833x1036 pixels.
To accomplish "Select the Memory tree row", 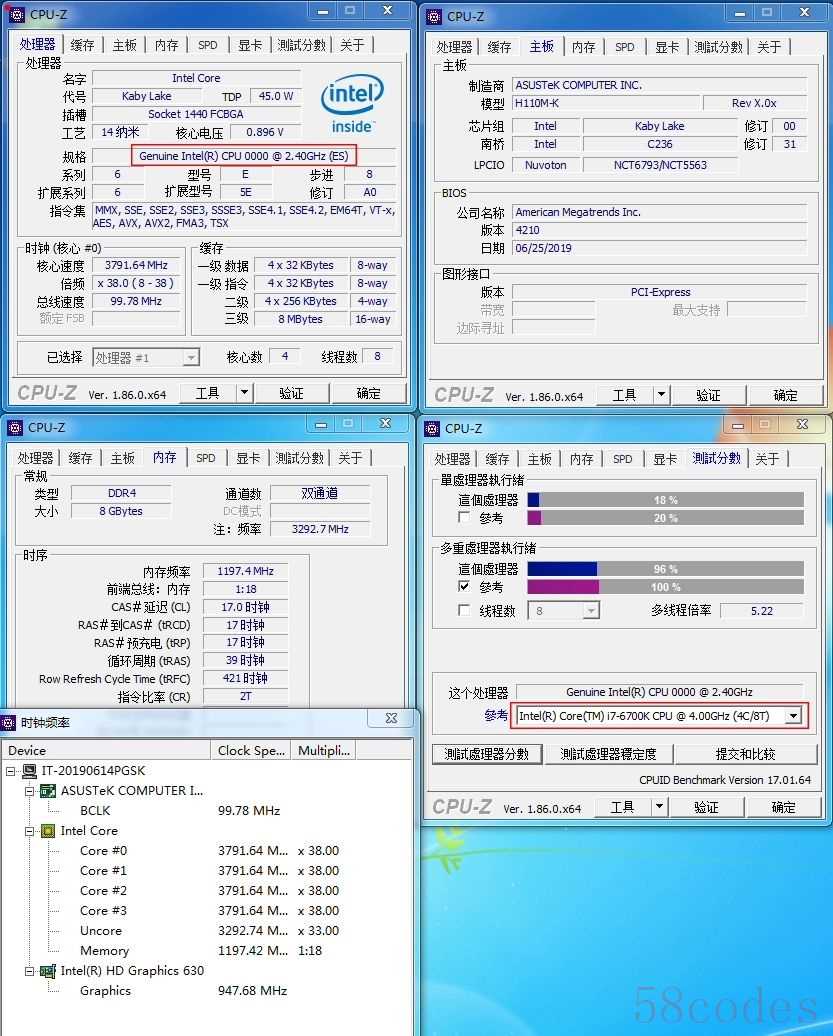I will (x=104, y=950).
